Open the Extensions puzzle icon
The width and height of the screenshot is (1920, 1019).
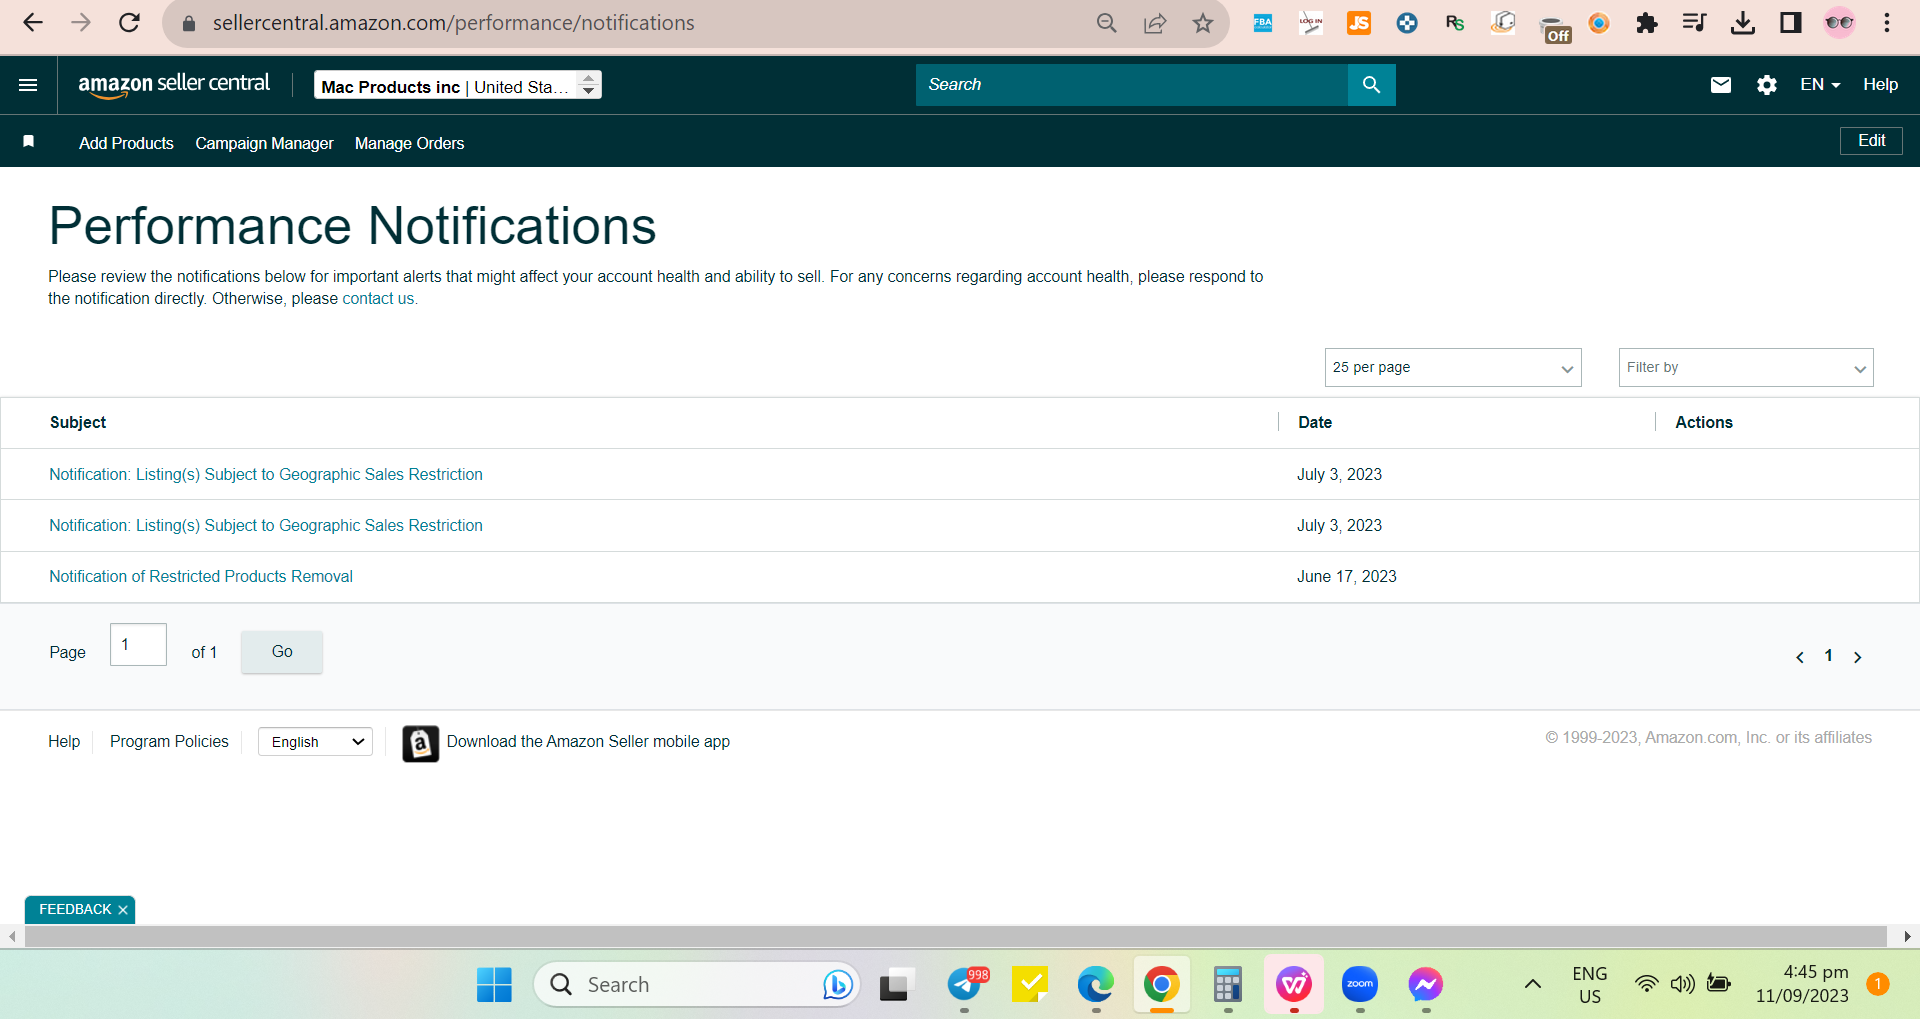click(x=1646, y=23)
